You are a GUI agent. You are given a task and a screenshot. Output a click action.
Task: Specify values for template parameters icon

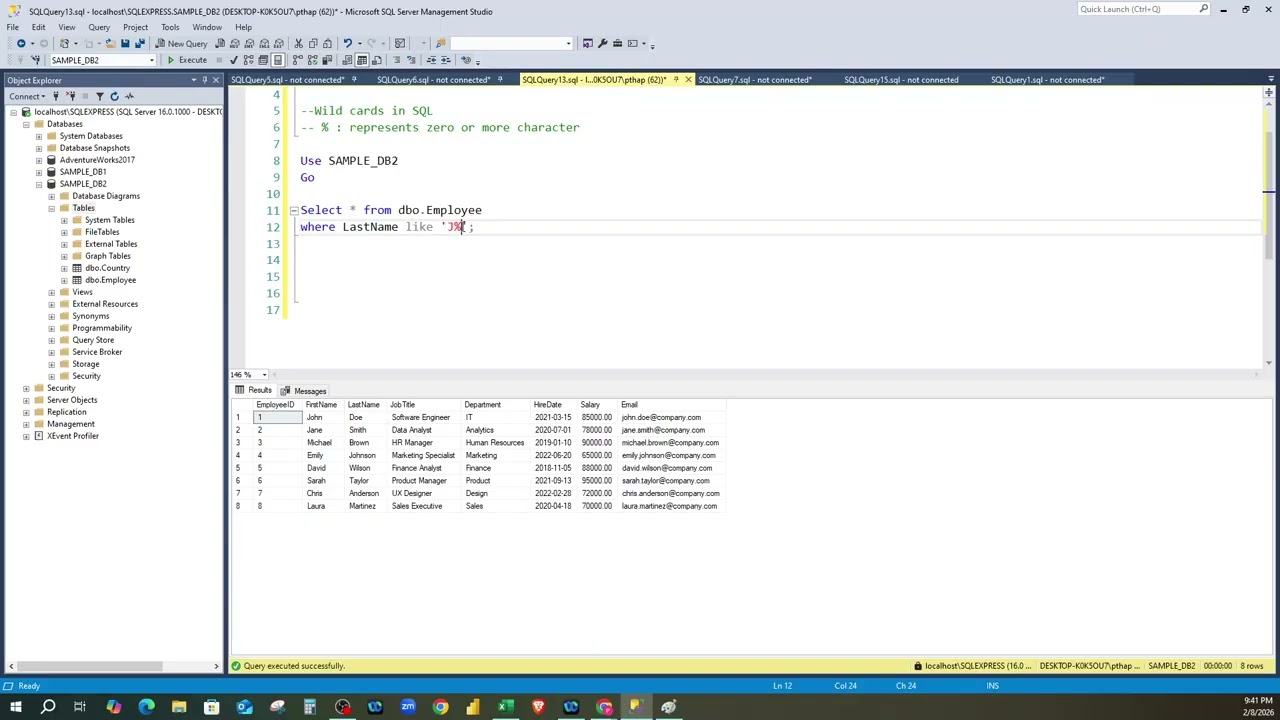[466, 60]
